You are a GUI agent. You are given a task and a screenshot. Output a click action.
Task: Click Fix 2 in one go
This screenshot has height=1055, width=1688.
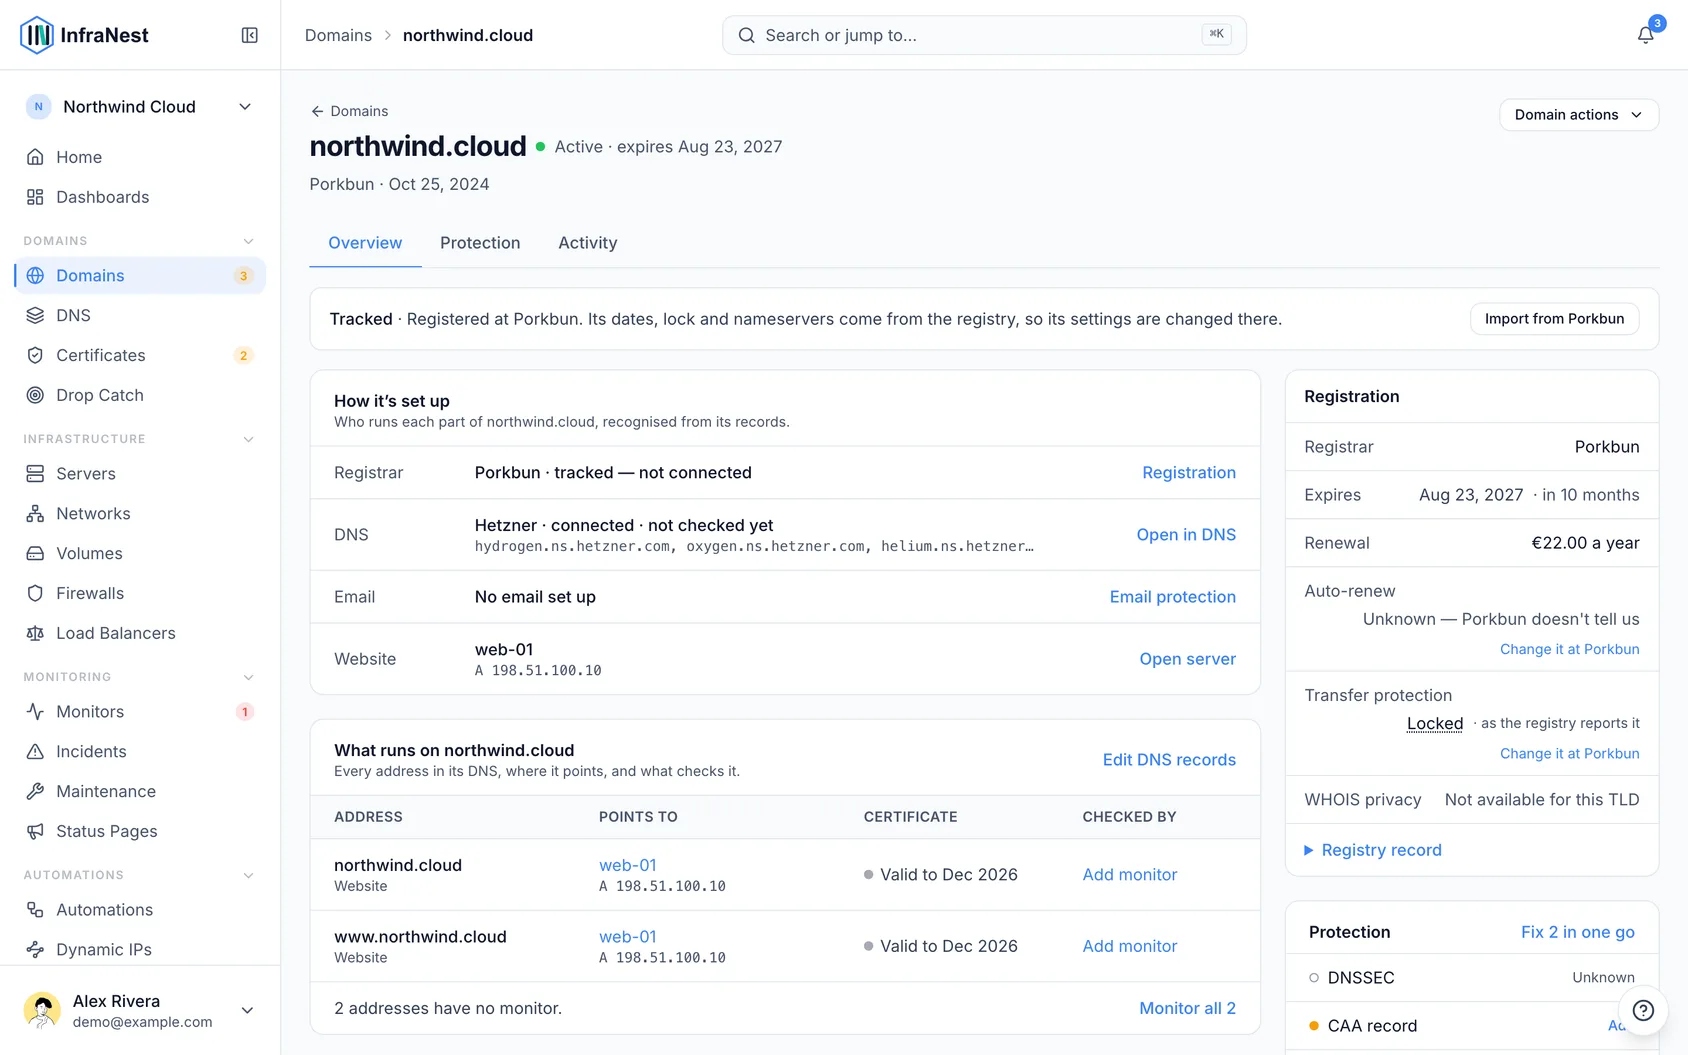[1577, 932]
